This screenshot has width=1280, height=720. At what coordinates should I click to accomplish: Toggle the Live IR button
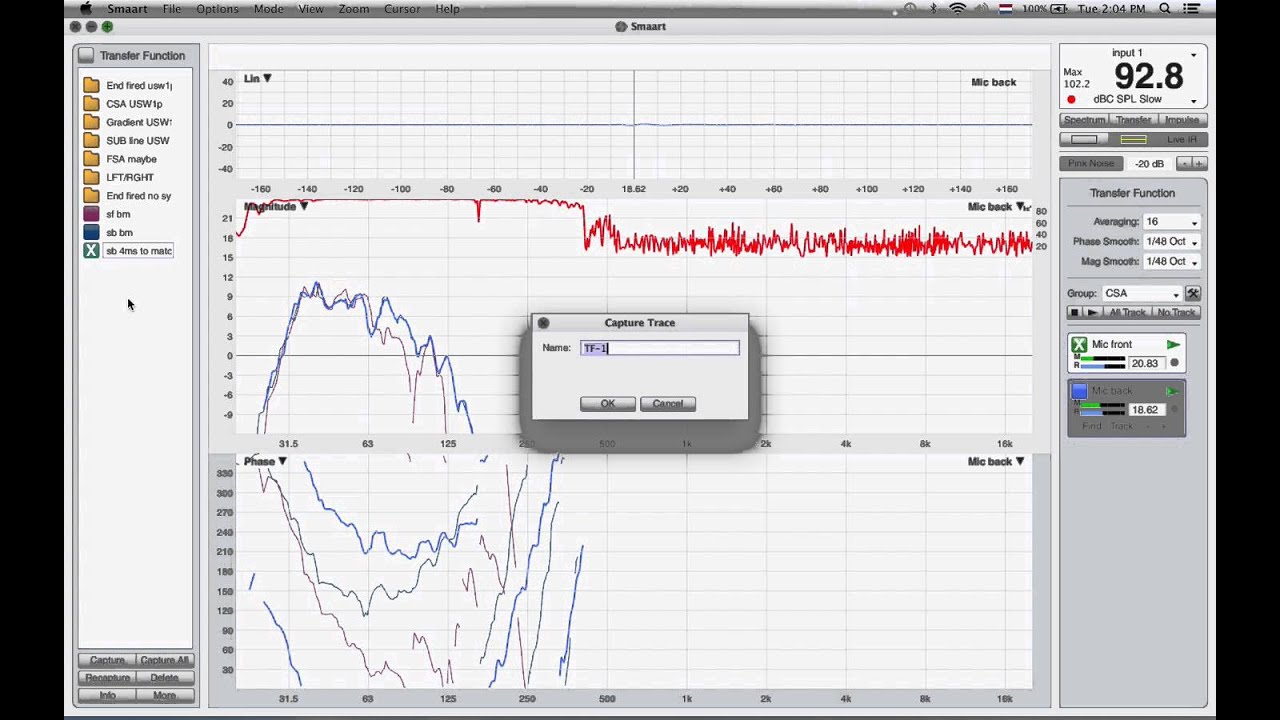(x=1180, y=139)
